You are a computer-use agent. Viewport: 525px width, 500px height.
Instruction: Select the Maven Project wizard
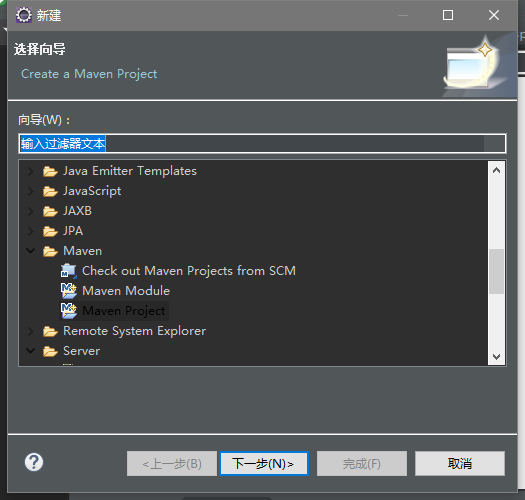coord(124,311)
